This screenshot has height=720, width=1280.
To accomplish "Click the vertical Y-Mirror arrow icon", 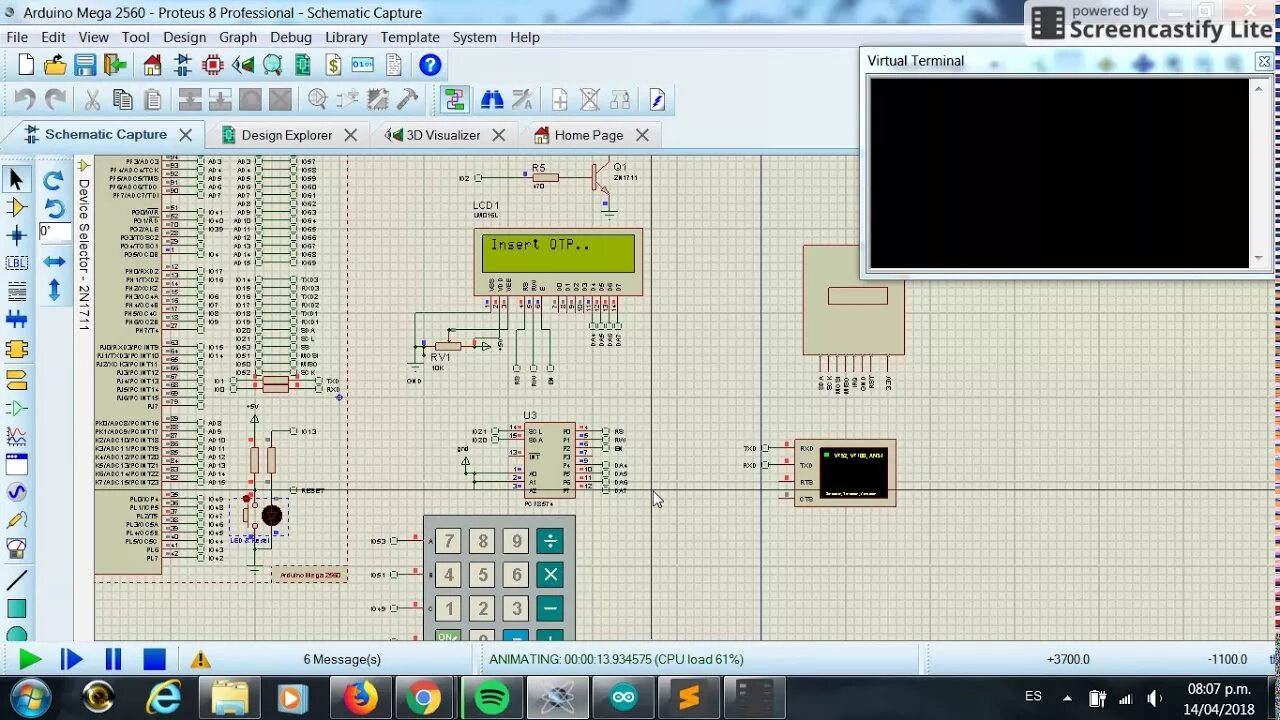I will [54, 290].
